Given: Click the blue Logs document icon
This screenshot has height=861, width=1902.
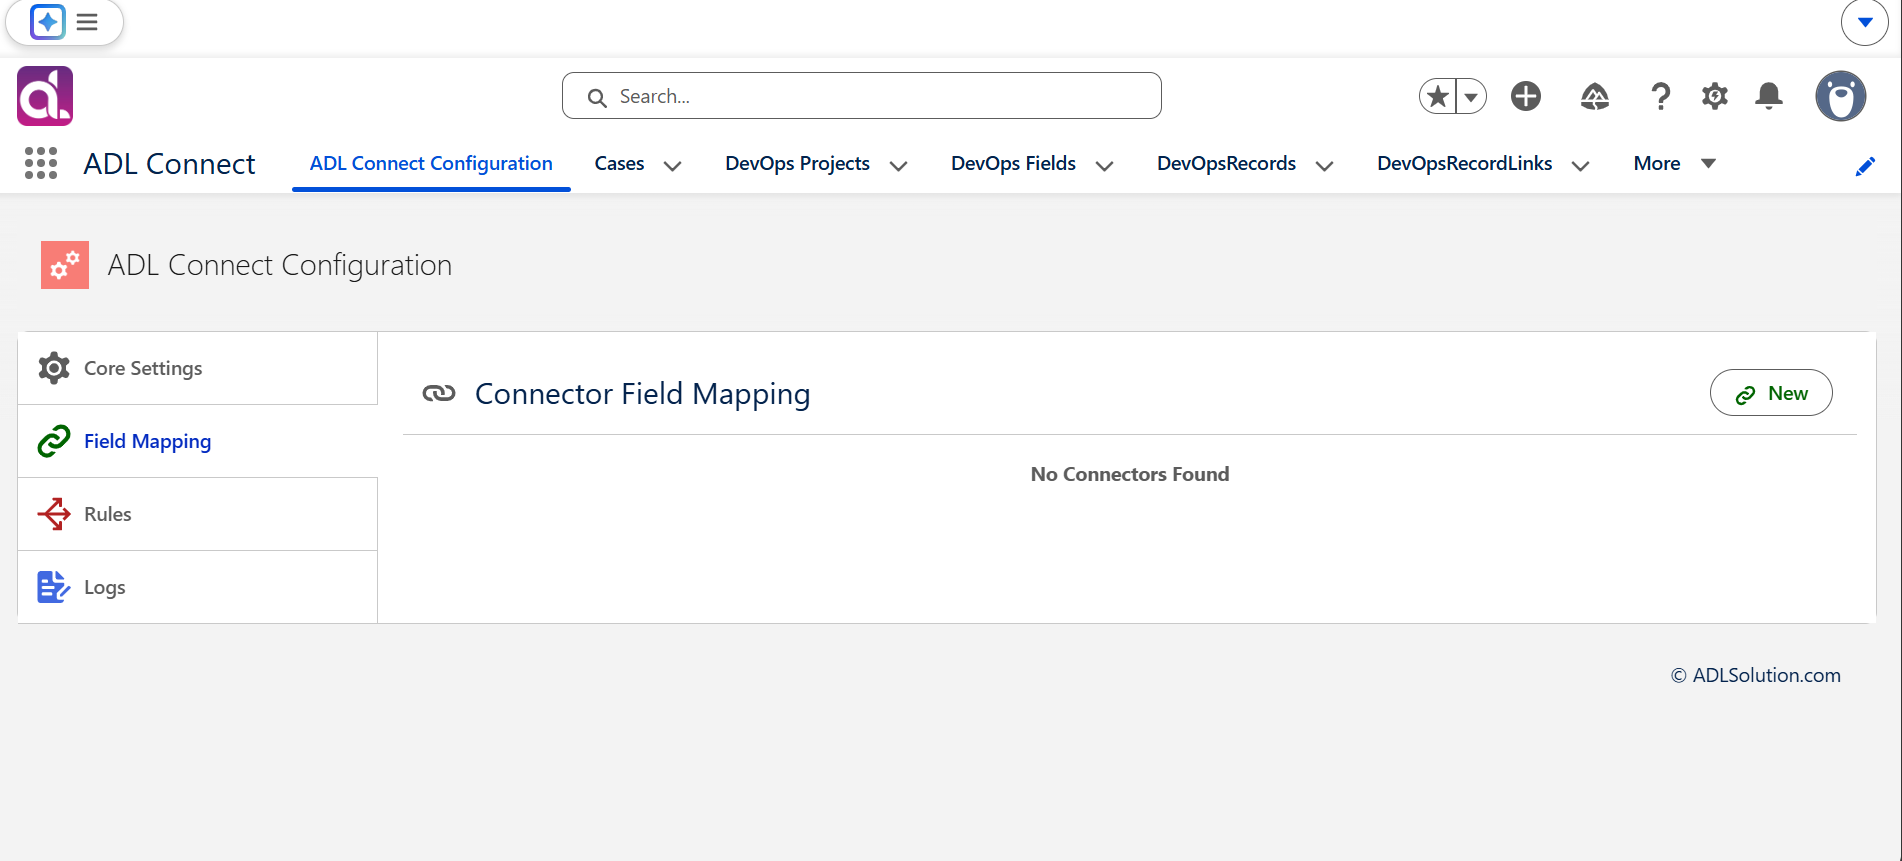Looking at the screenshot, I should 54,587.
